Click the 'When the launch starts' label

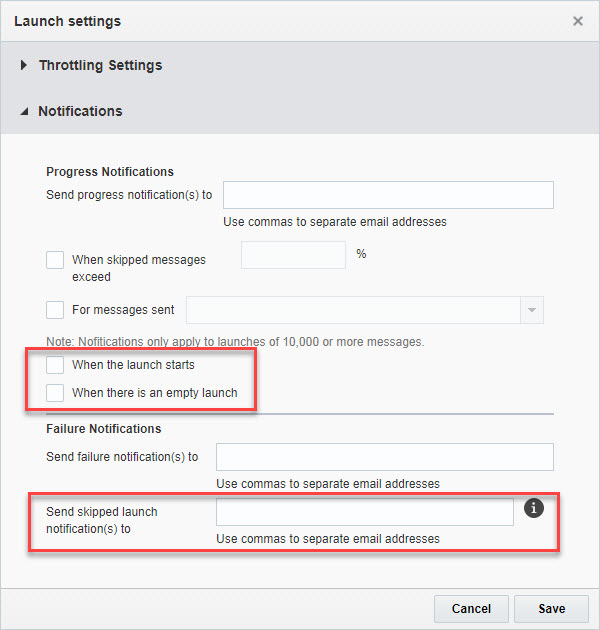click(x=133, y=365)
